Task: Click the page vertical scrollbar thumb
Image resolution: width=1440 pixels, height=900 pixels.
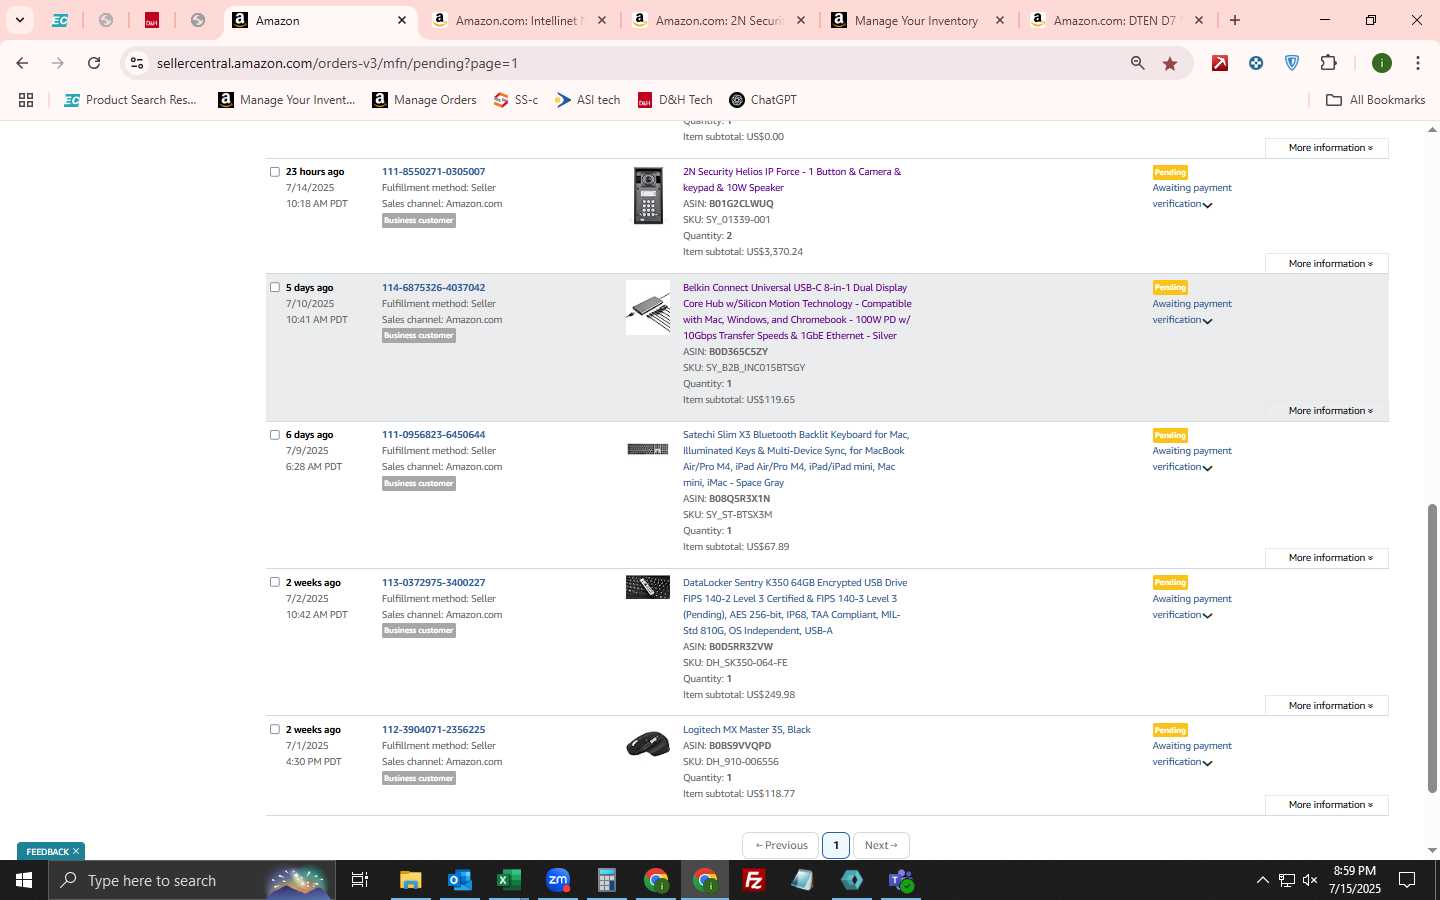Action: click(1432, 649)
